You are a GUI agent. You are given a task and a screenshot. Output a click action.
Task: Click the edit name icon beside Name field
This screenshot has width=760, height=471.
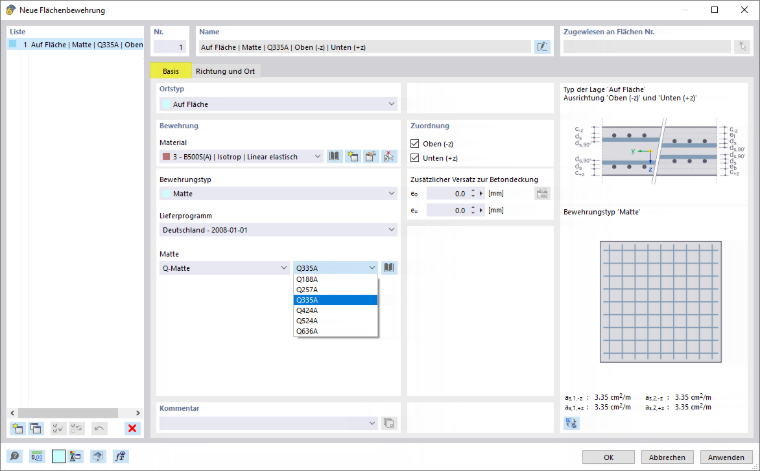(x=542, y=47)
